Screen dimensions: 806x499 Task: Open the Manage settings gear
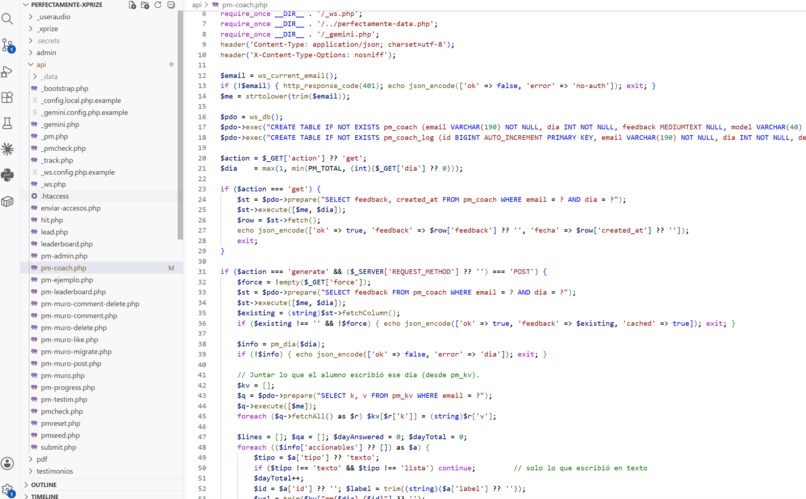(x=7, y=490)
